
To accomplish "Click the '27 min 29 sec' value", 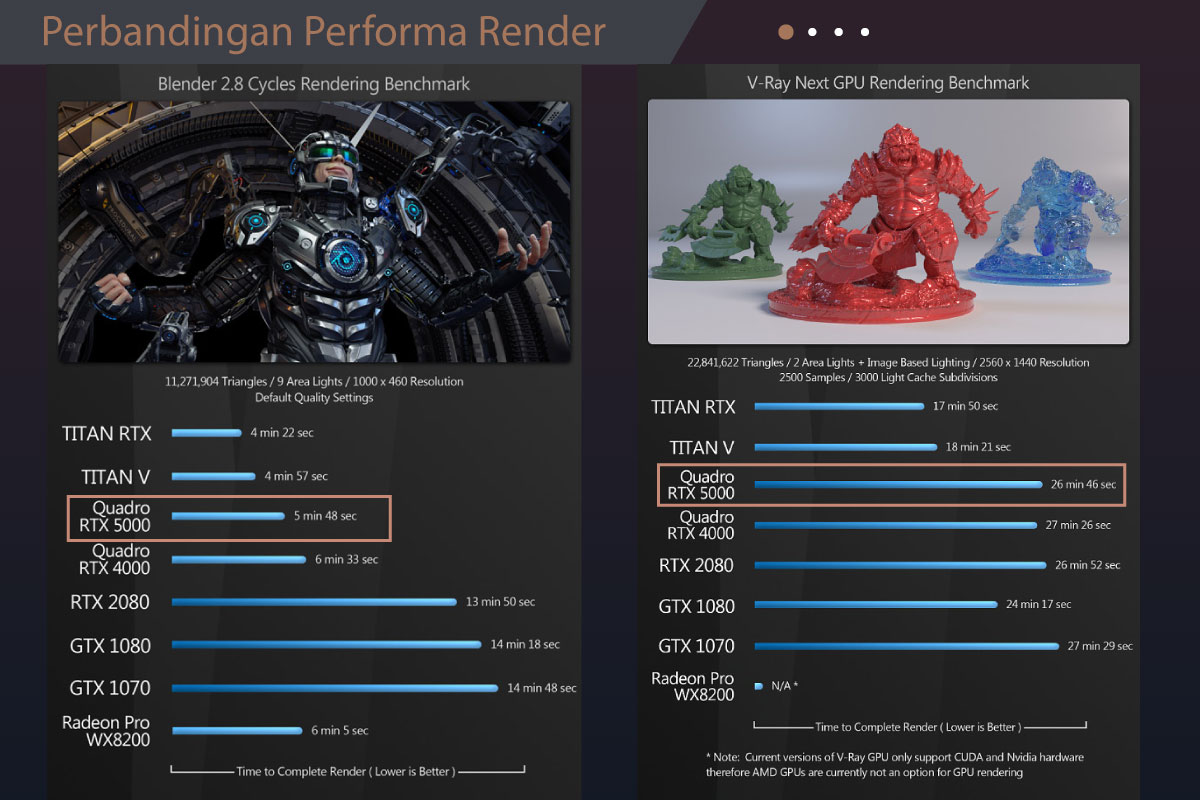I will tap(1100, 646).
